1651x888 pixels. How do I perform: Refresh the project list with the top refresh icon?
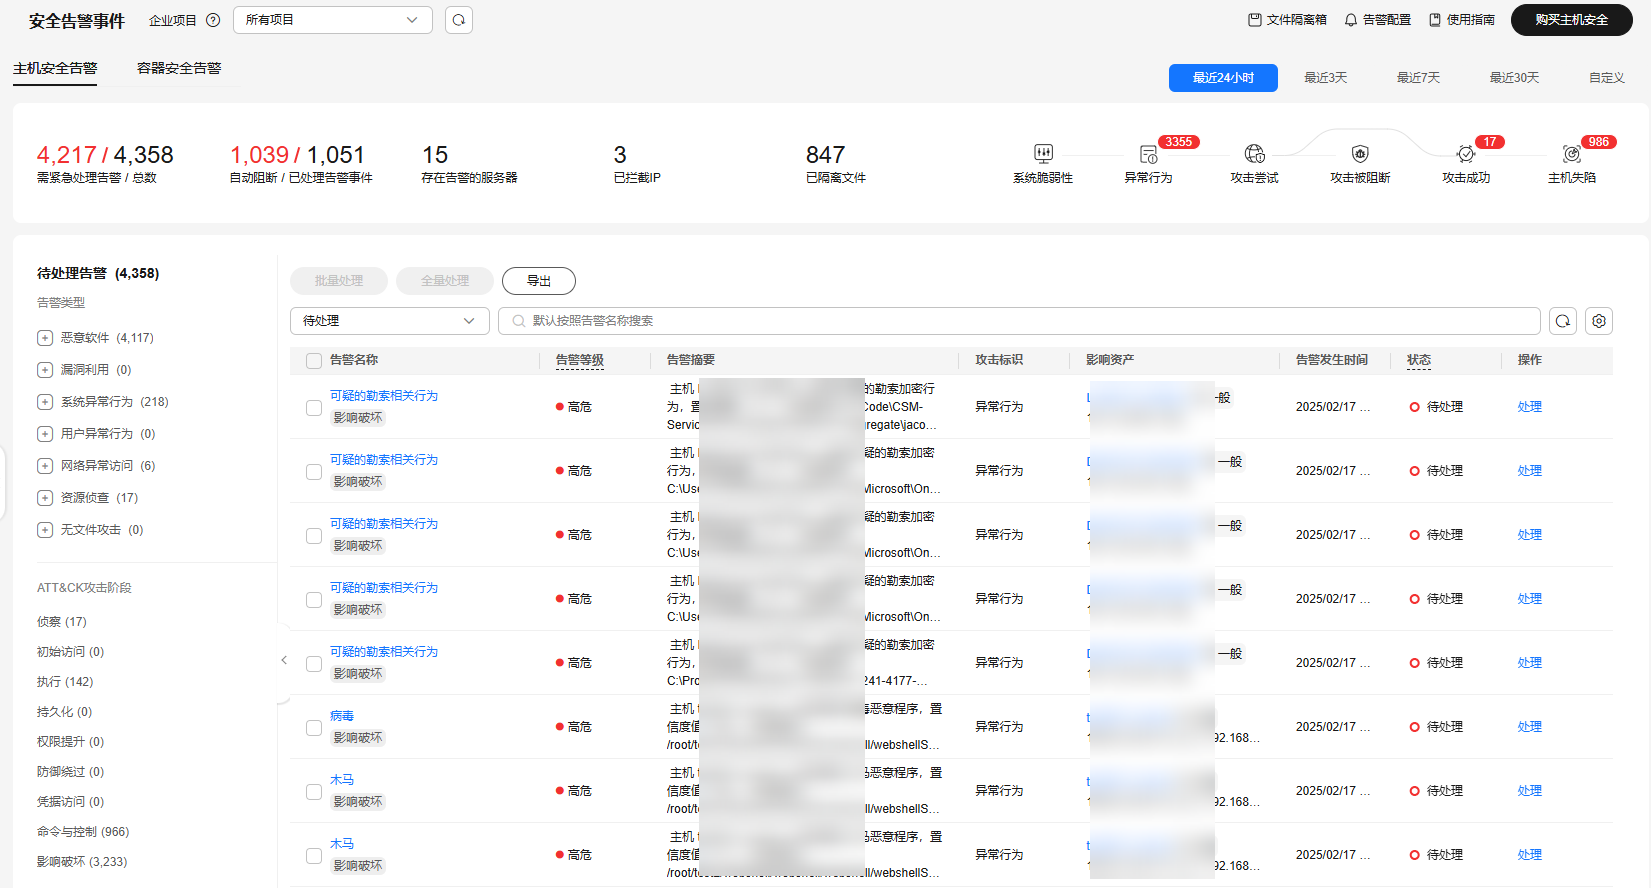(x=459, y=20)
